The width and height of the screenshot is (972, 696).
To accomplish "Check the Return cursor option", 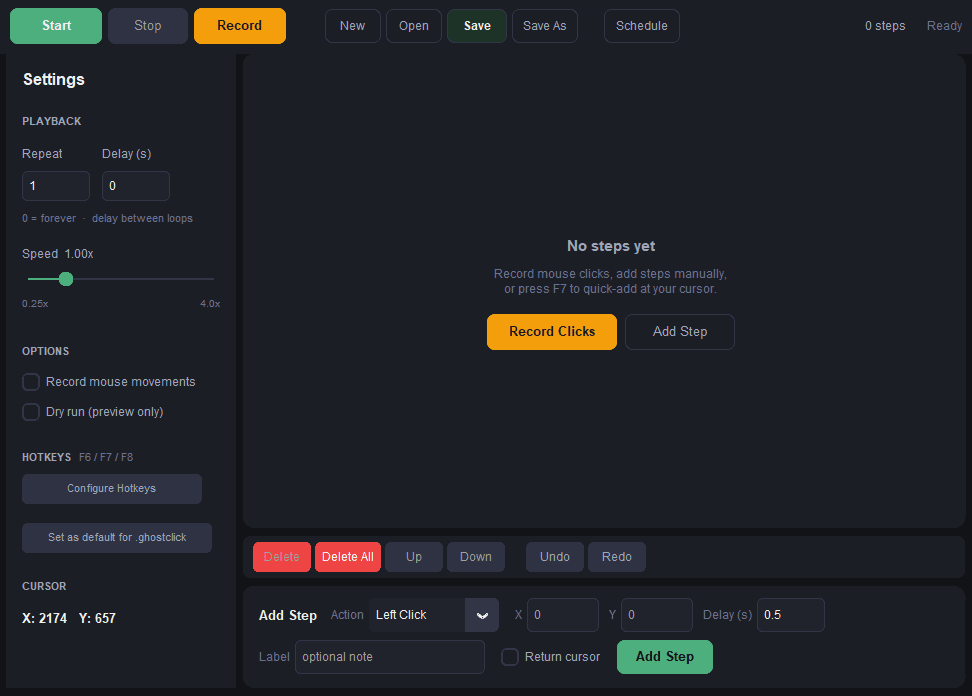I will click(x=510, y=657).
